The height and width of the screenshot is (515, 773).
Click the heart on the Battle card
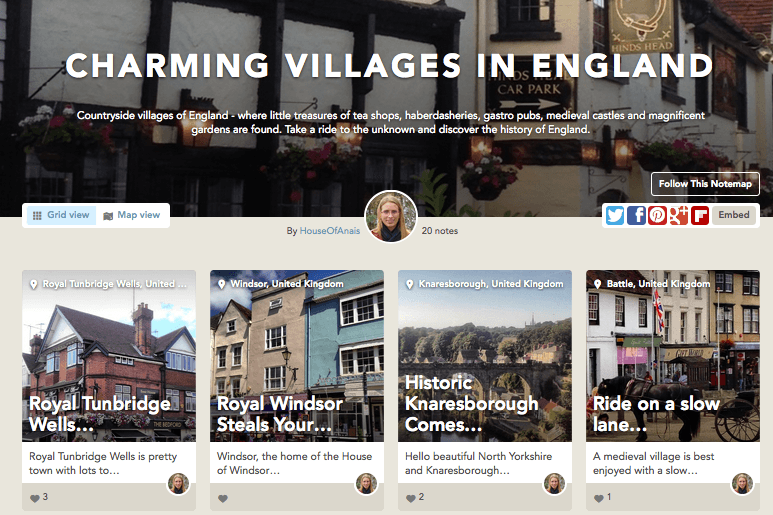click(x=598, y=498)
